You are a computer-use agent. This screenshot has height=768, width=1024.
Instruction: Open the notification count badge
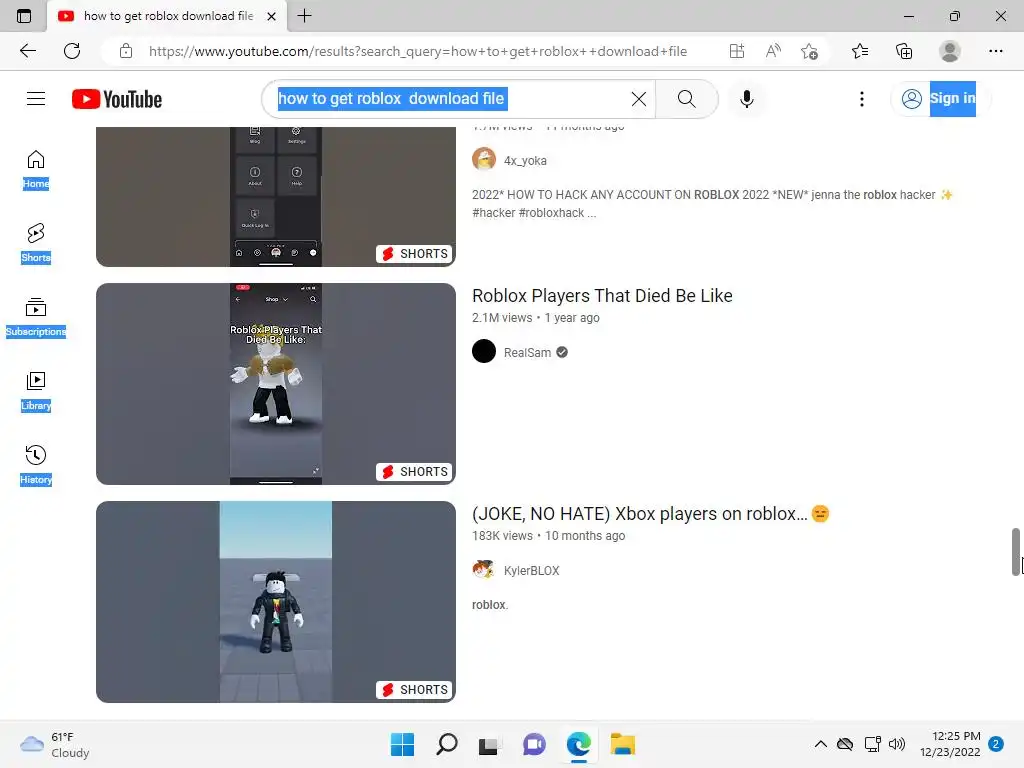[x=996, y=744]
